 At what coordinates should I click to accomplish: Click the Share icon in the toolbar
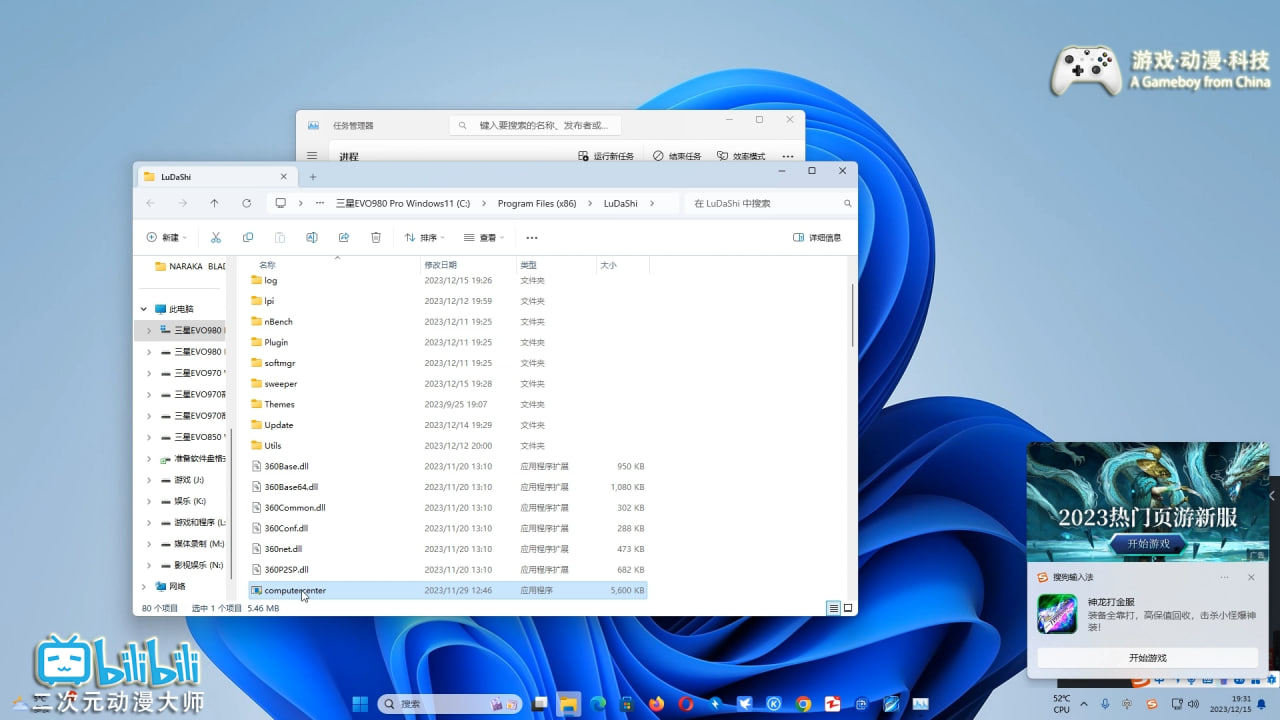coord(344,237)
